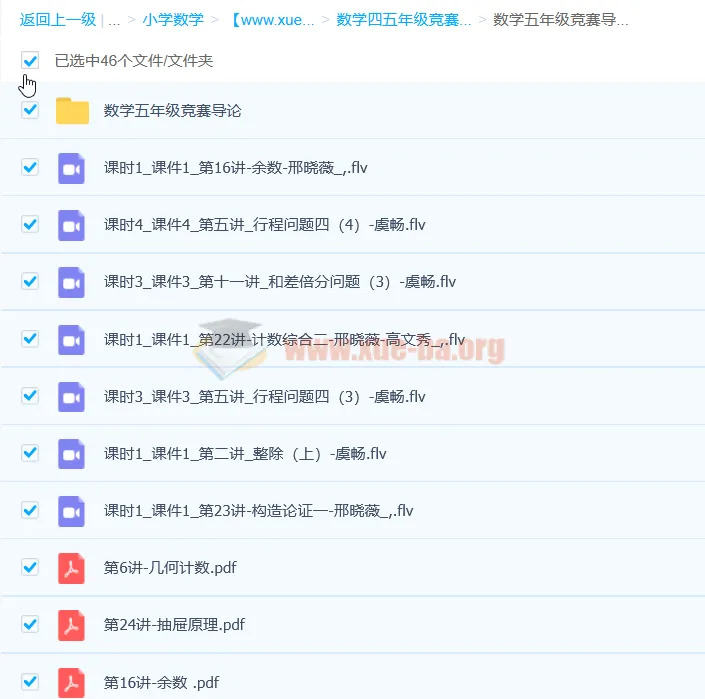Uncheck the checkbox for 数学五年级竞赛导论 folder
The image size is (705, 699).
pos(30,110)
